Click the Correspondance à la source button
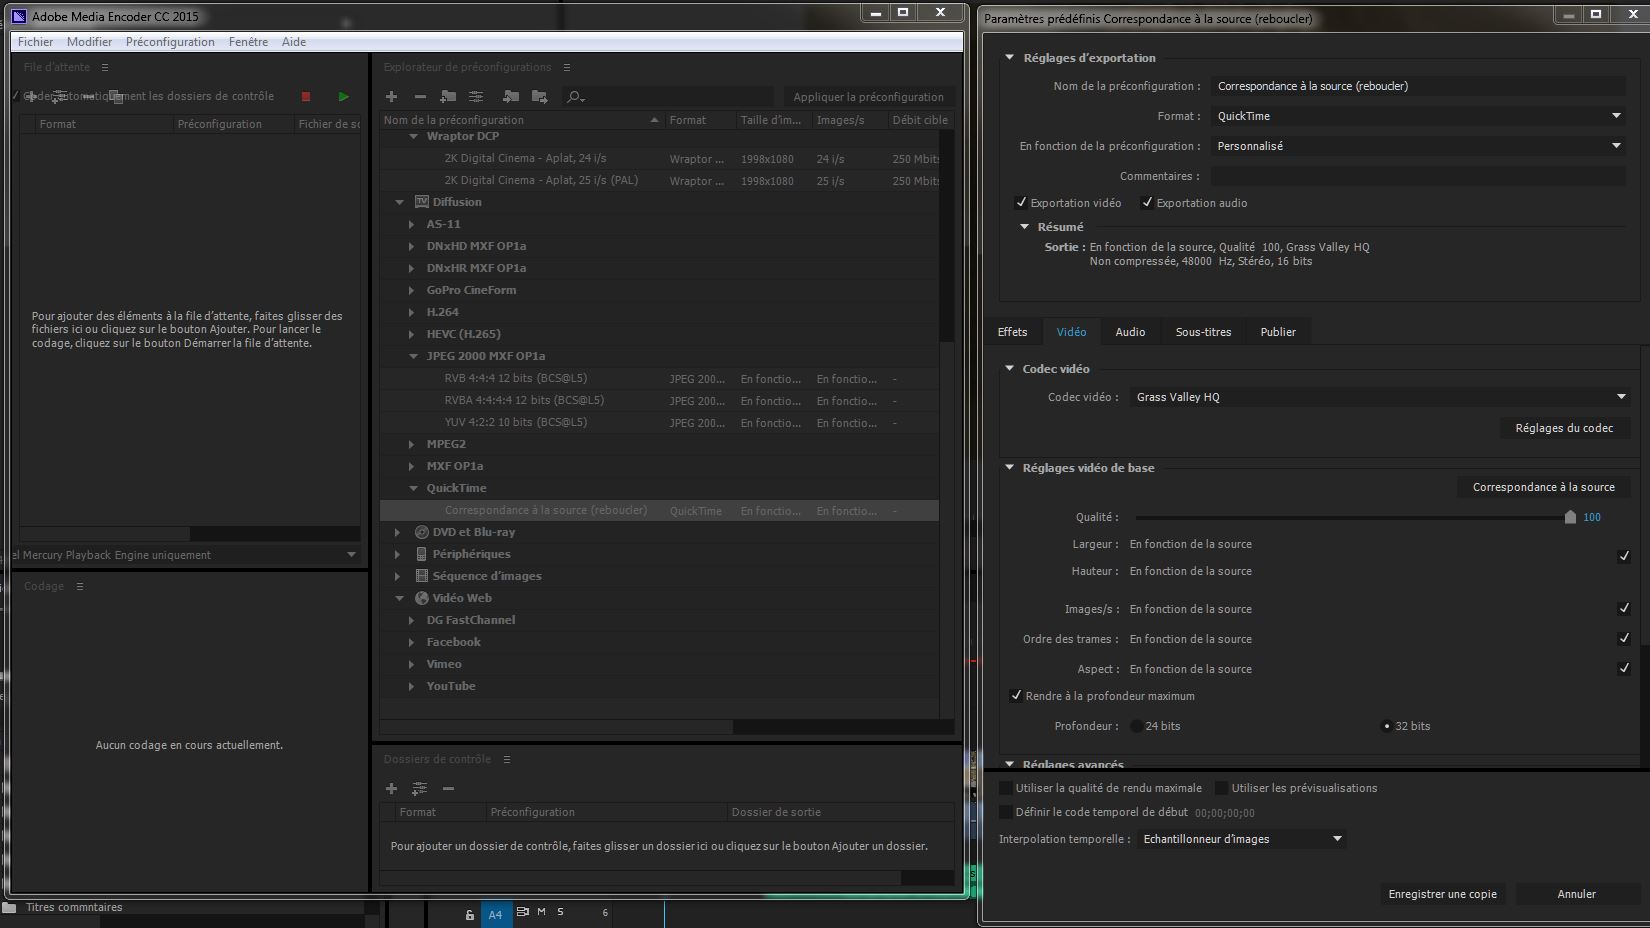 (1543, 487)
